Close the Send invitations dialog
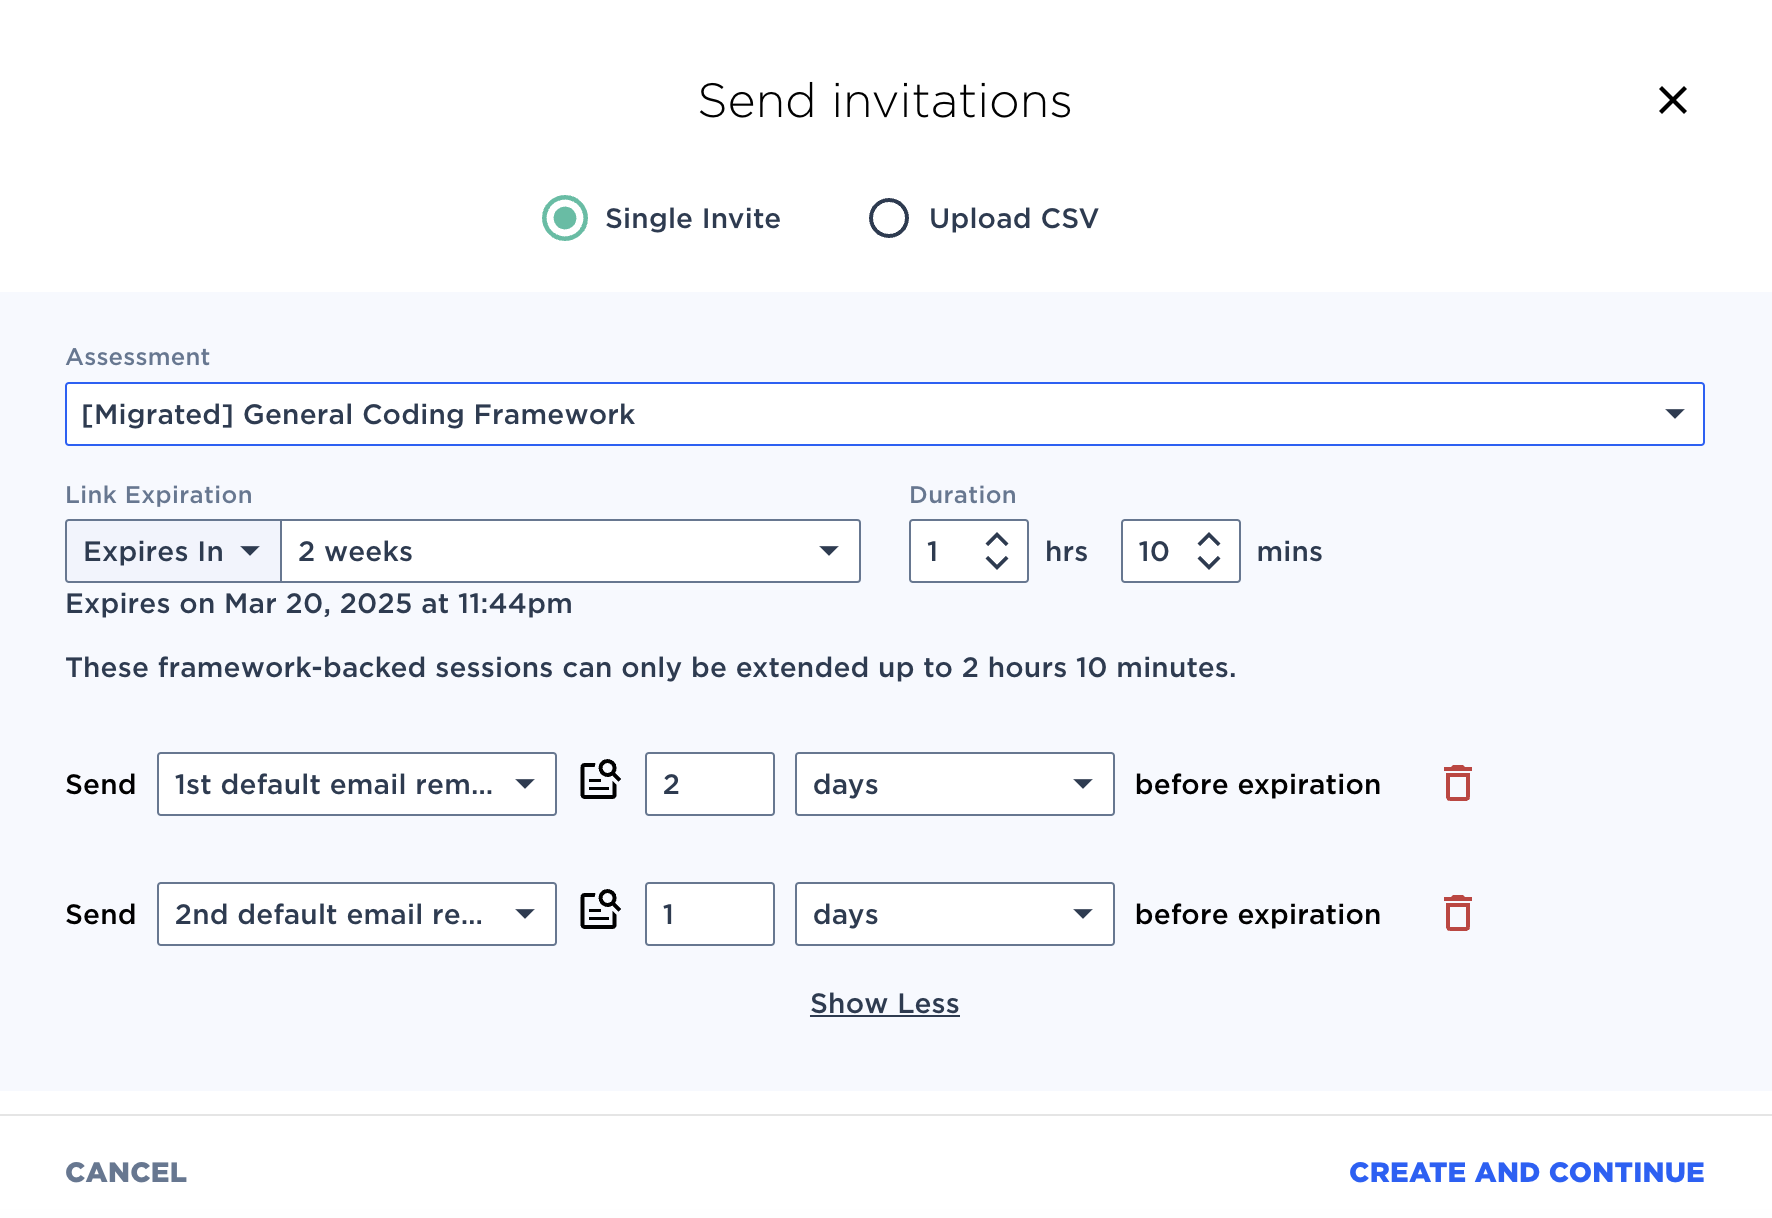The height and width of the screenshot is (1218, 1772). click(x=1673, y=100)
